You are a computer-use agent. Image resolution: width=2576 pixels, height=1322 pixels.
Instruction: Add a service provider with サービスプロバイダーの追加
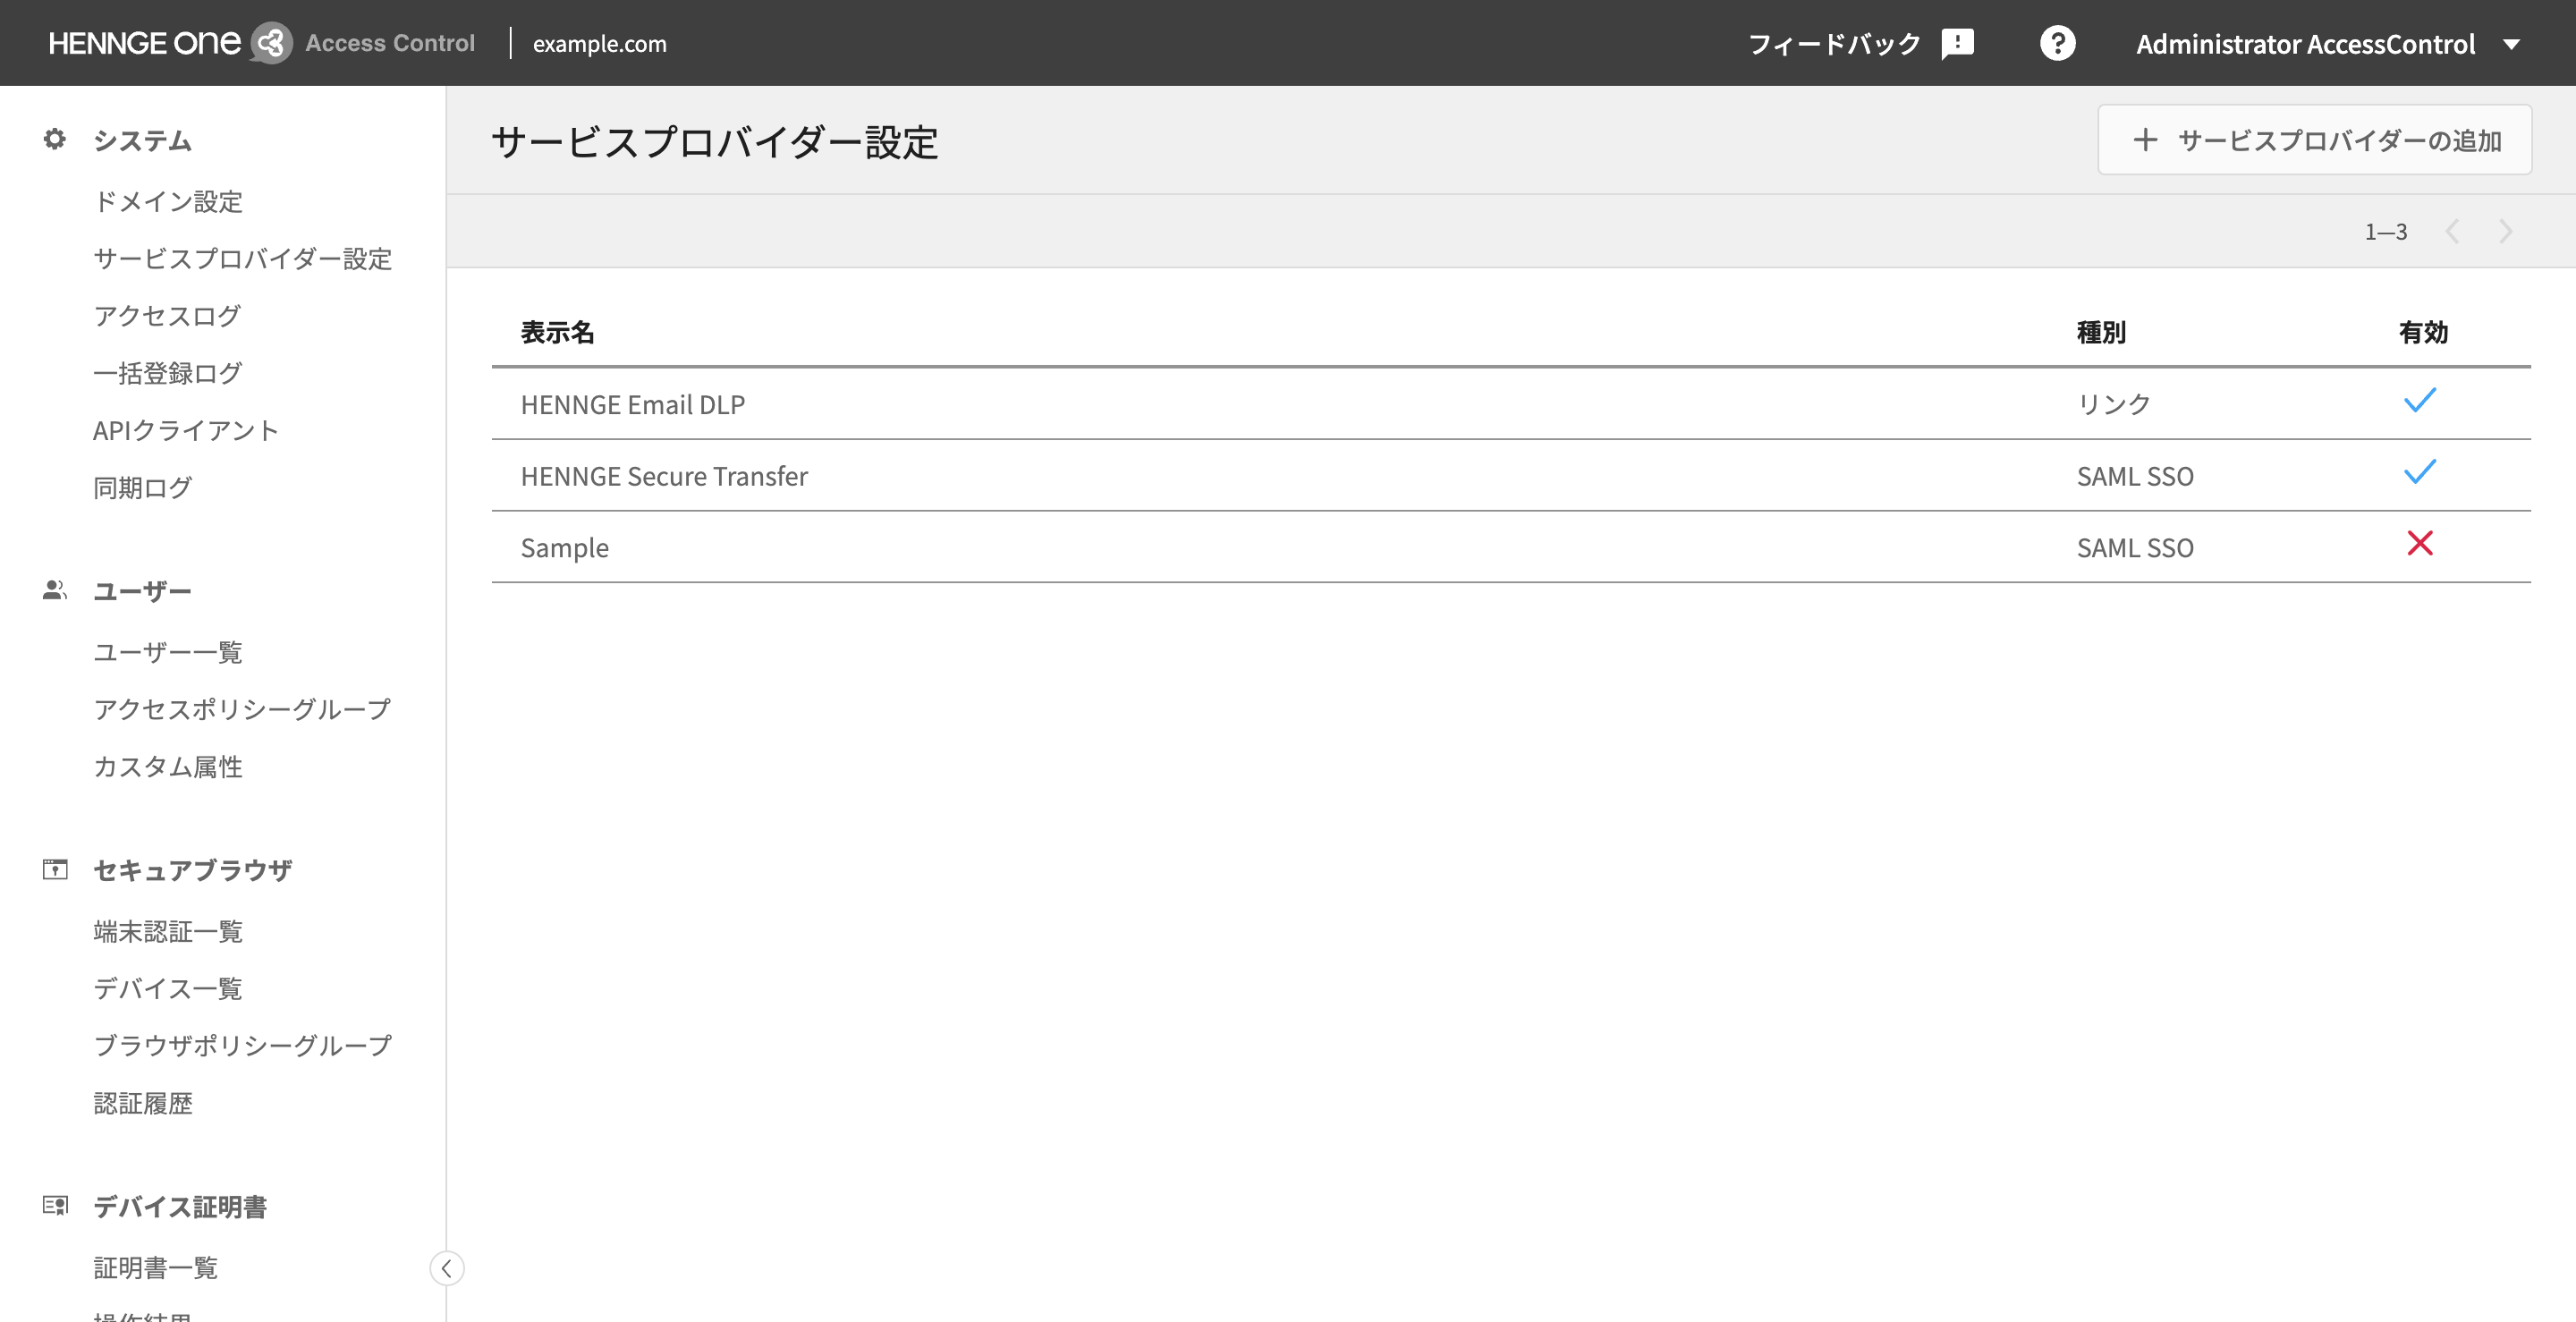click(2314, 140)
